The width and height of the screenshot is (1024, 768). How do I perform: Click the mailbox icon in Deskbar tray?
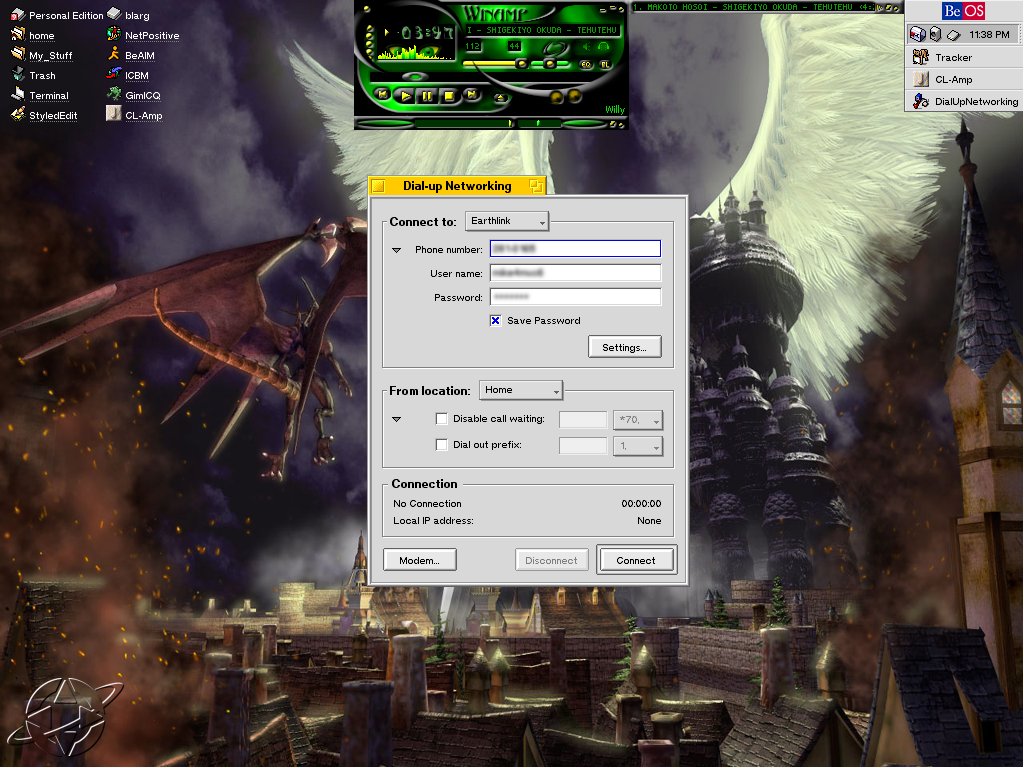click(x=918, y=34)
